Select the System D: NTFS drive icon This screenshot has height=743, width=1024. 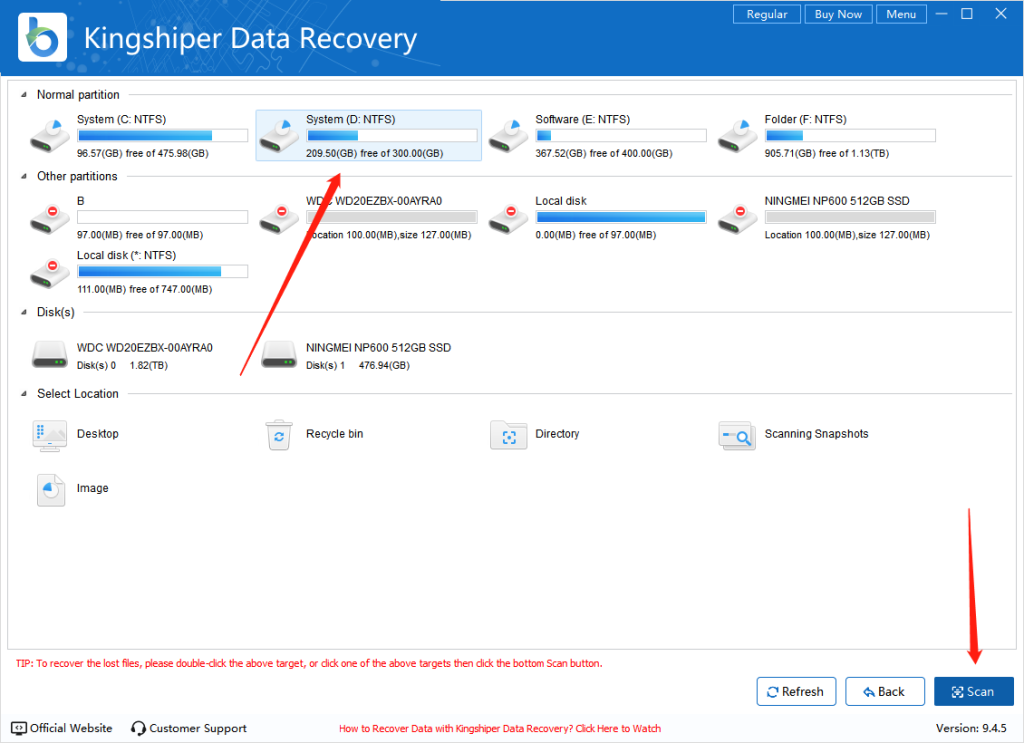(x=279, y=136)
